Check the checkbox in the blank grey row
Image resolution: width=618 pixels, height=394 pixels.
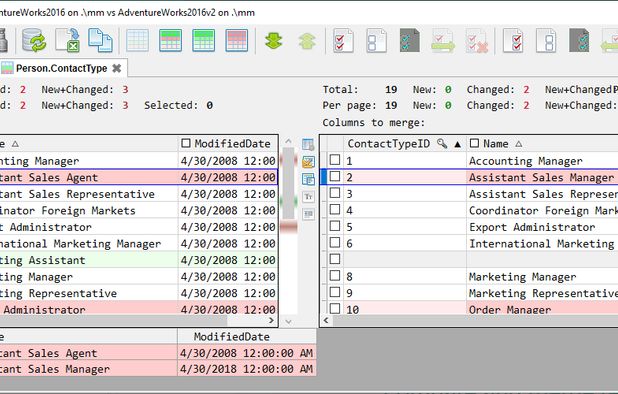[335, 259]
